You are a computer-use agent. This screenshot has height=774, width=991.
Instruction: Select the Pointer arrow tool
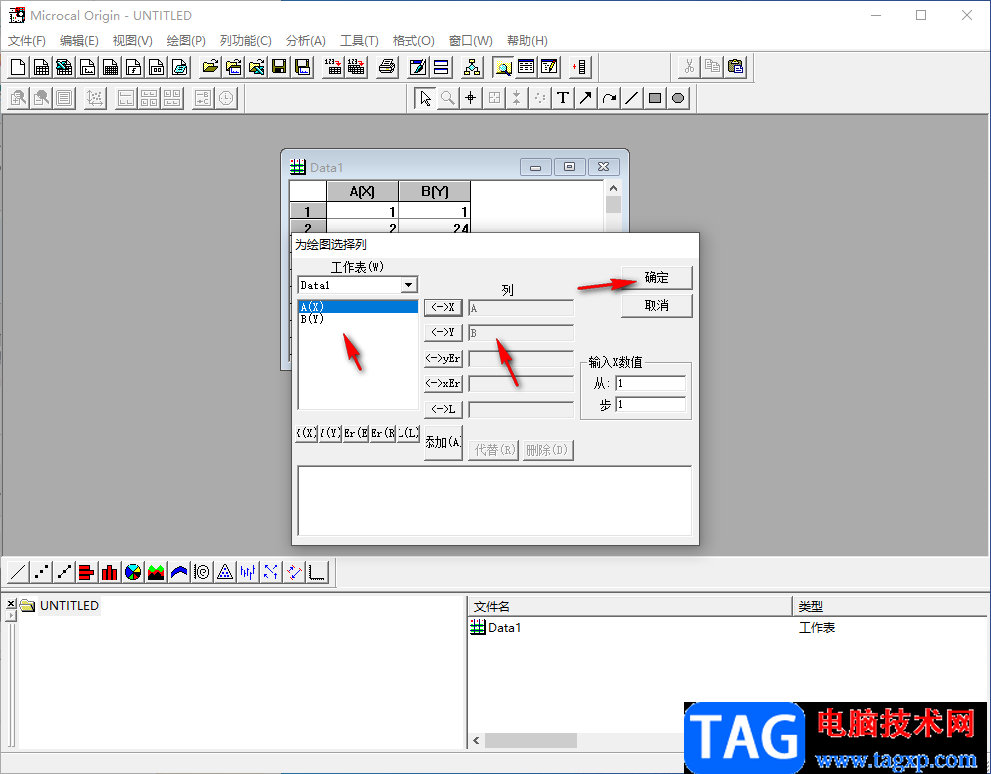click(425, 98)
